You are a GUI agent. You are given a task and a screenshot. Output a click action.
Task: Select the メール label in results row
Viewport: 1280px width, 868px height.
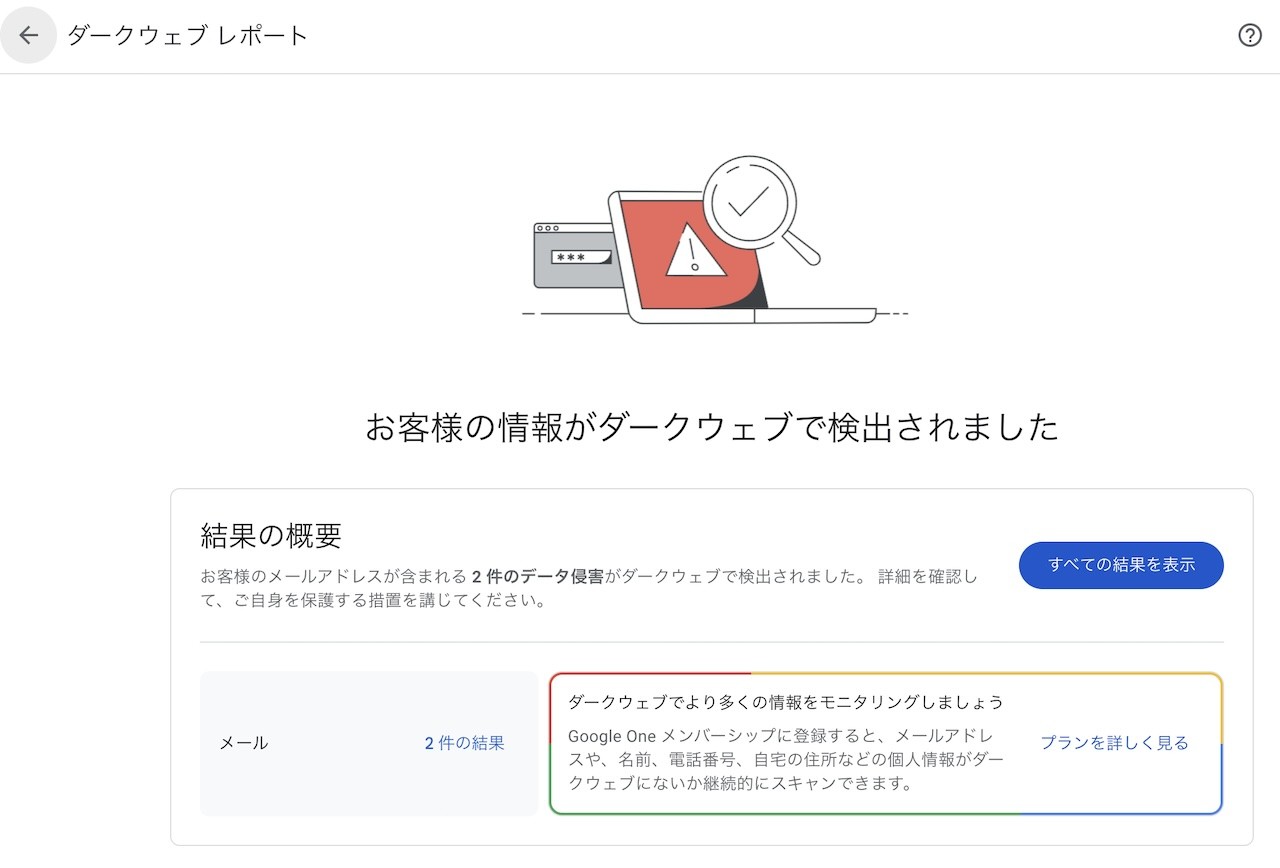244,743
